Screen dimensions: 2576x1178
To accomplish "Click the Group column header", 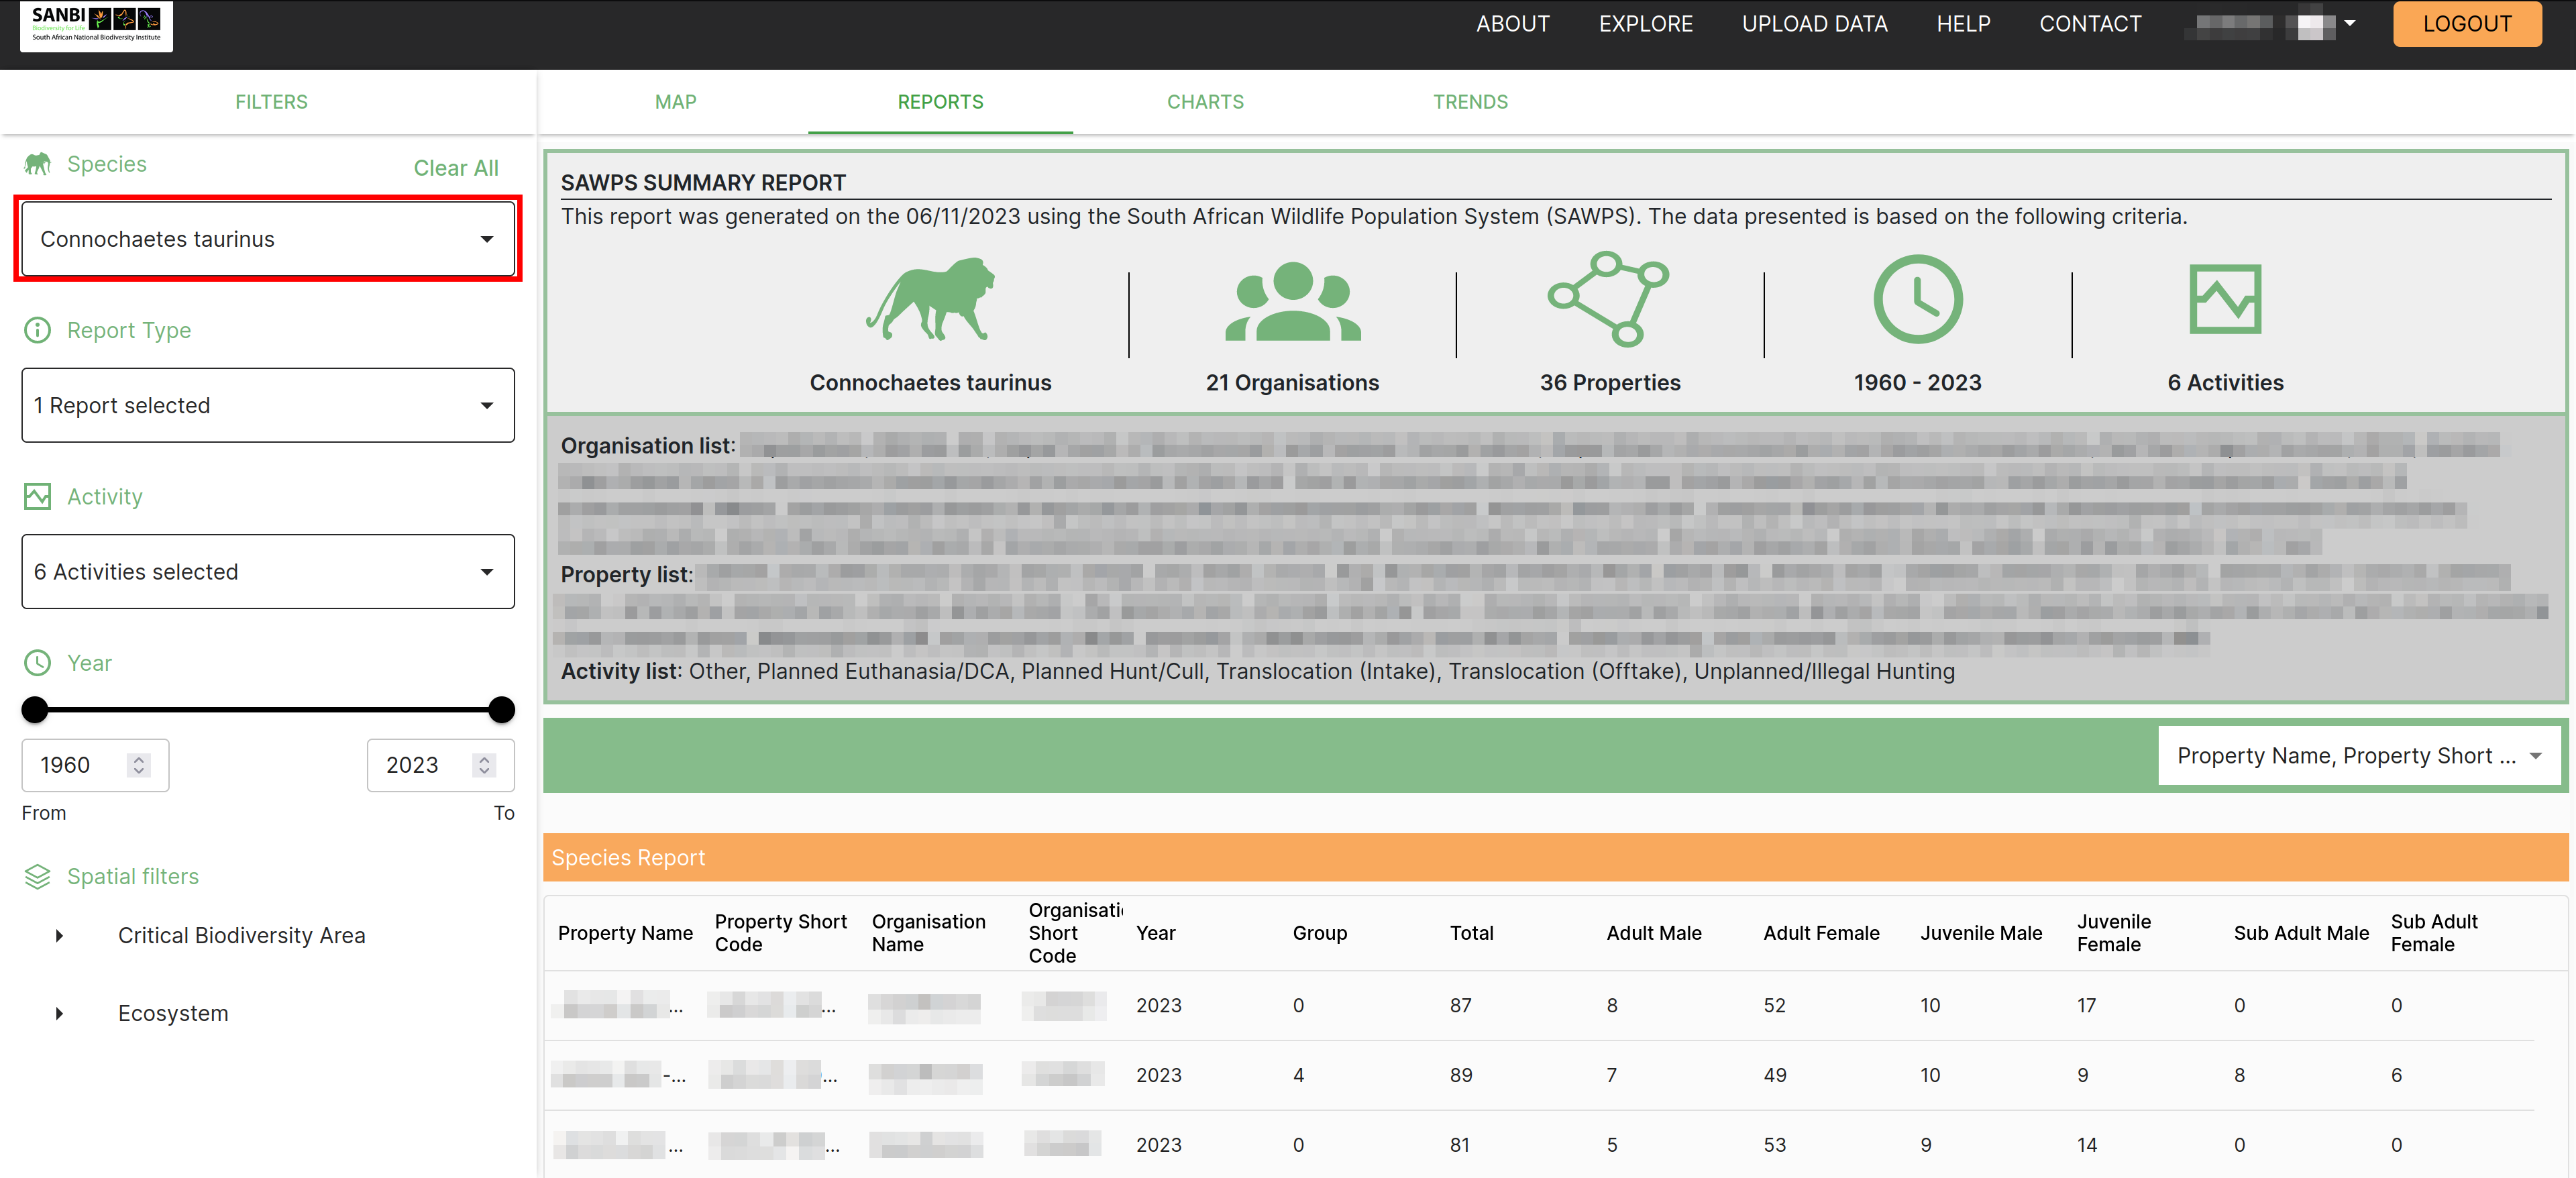I will 1319,933.
